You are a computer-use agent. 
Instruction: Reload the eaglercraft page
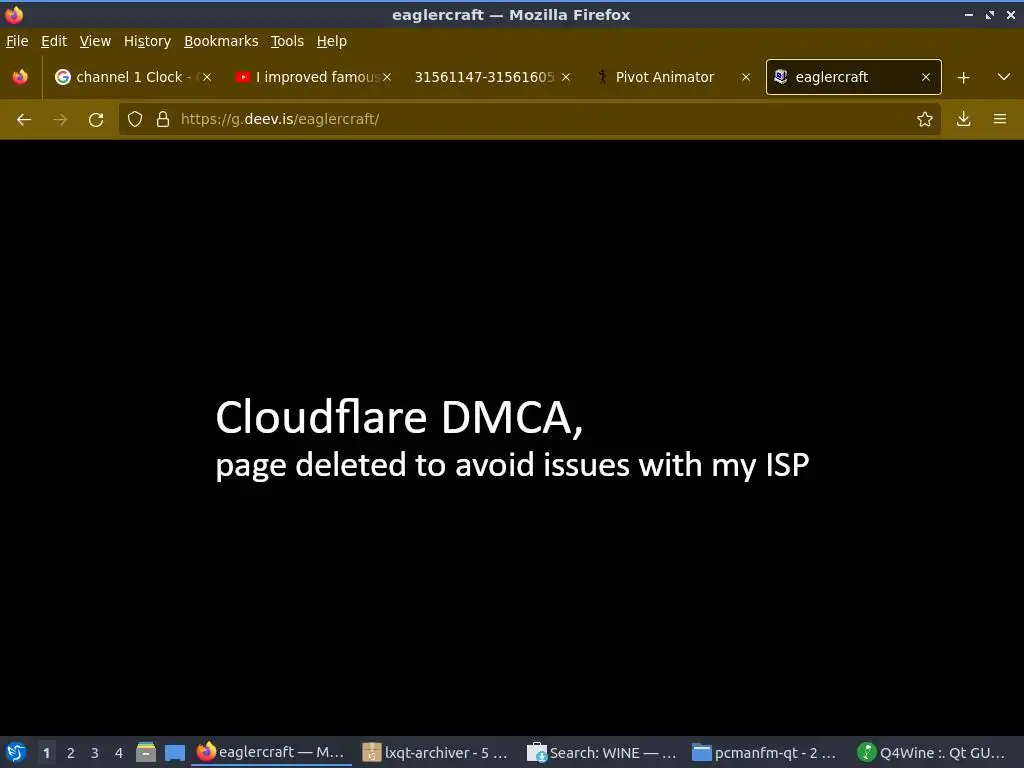96,120
